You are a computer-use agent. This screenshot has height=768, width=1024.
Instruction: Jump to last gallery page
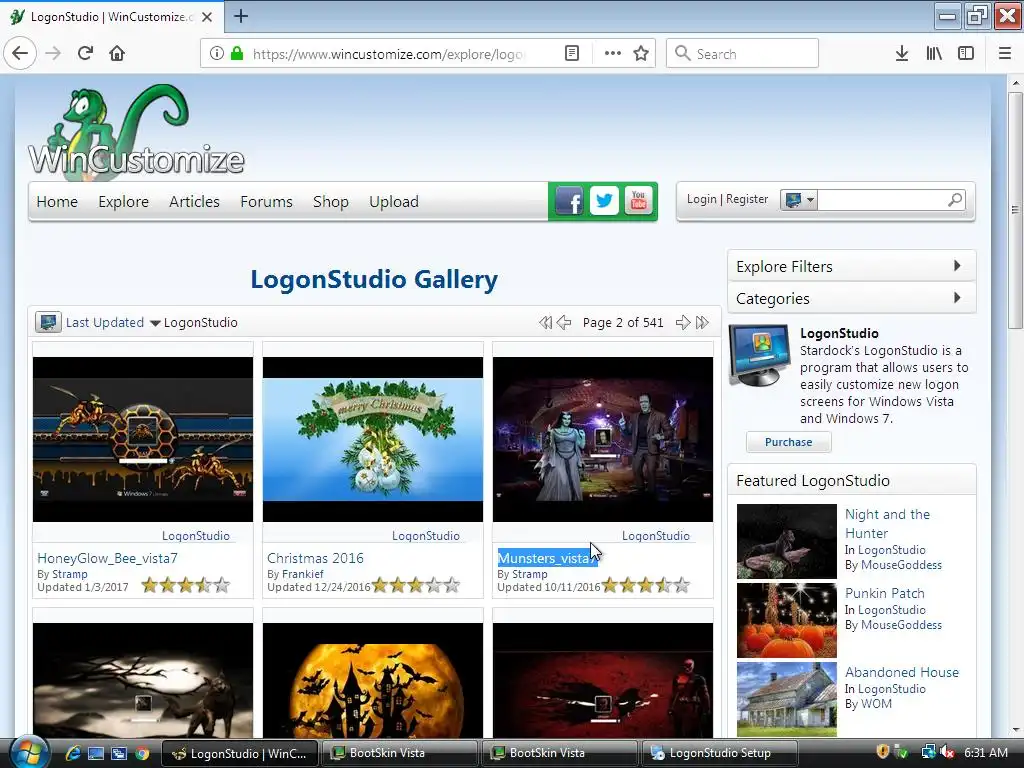click(x=702, y=323)
